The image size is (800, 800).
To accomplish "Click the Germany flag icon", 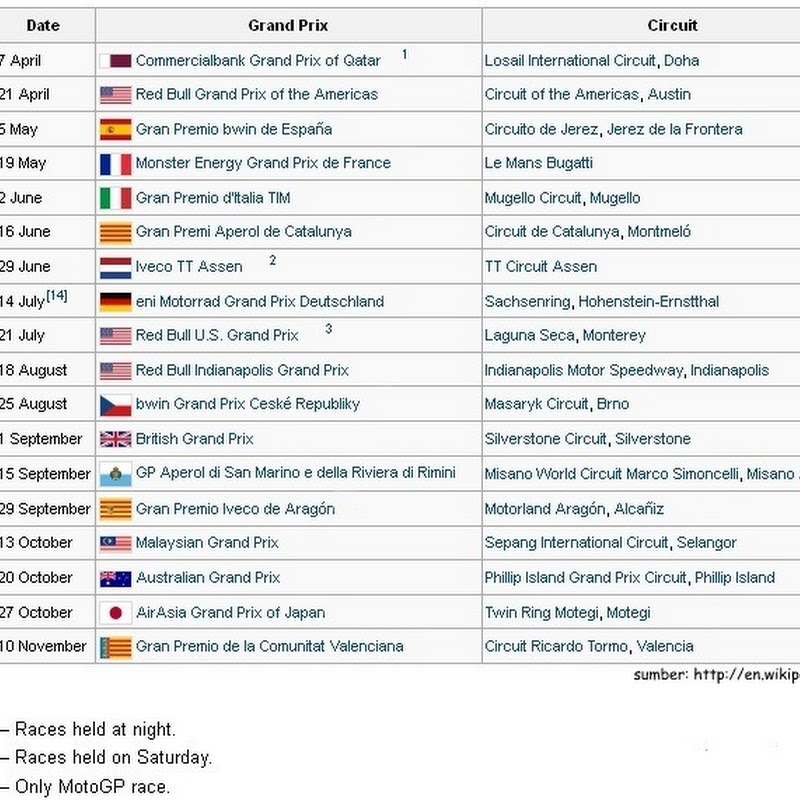I will pos(115,301).
